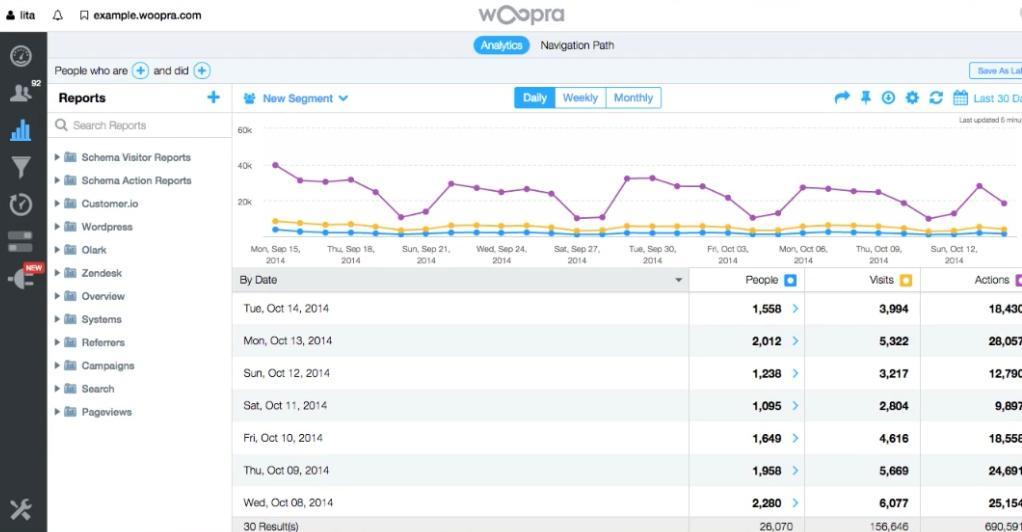Open the wrench and screwdriver settings icon
The width and height of the screenshot is (1022, 532).
coord(21,509)
